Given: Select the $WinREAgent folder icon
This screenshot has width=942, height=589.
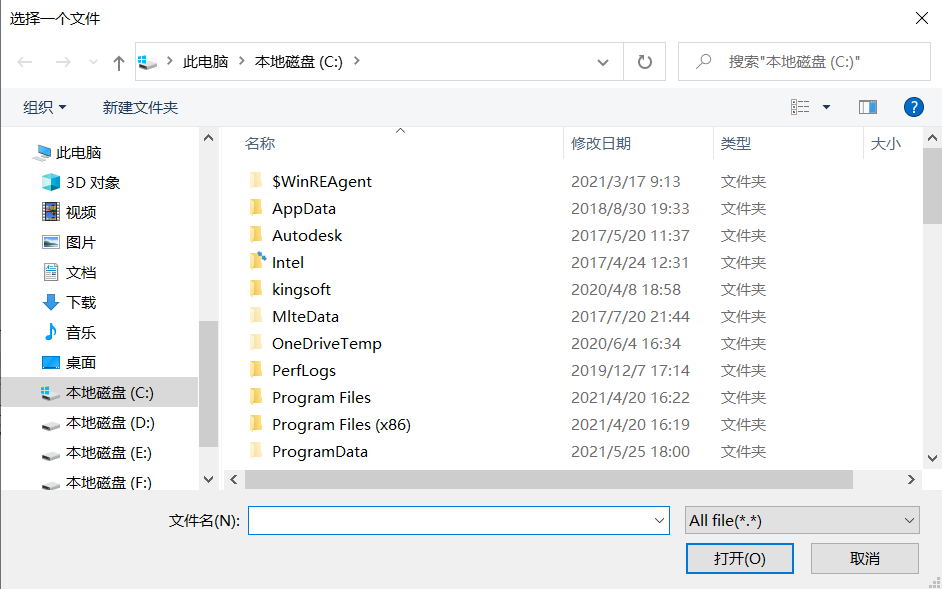Looking at the screenshot, I should point(256,180).
